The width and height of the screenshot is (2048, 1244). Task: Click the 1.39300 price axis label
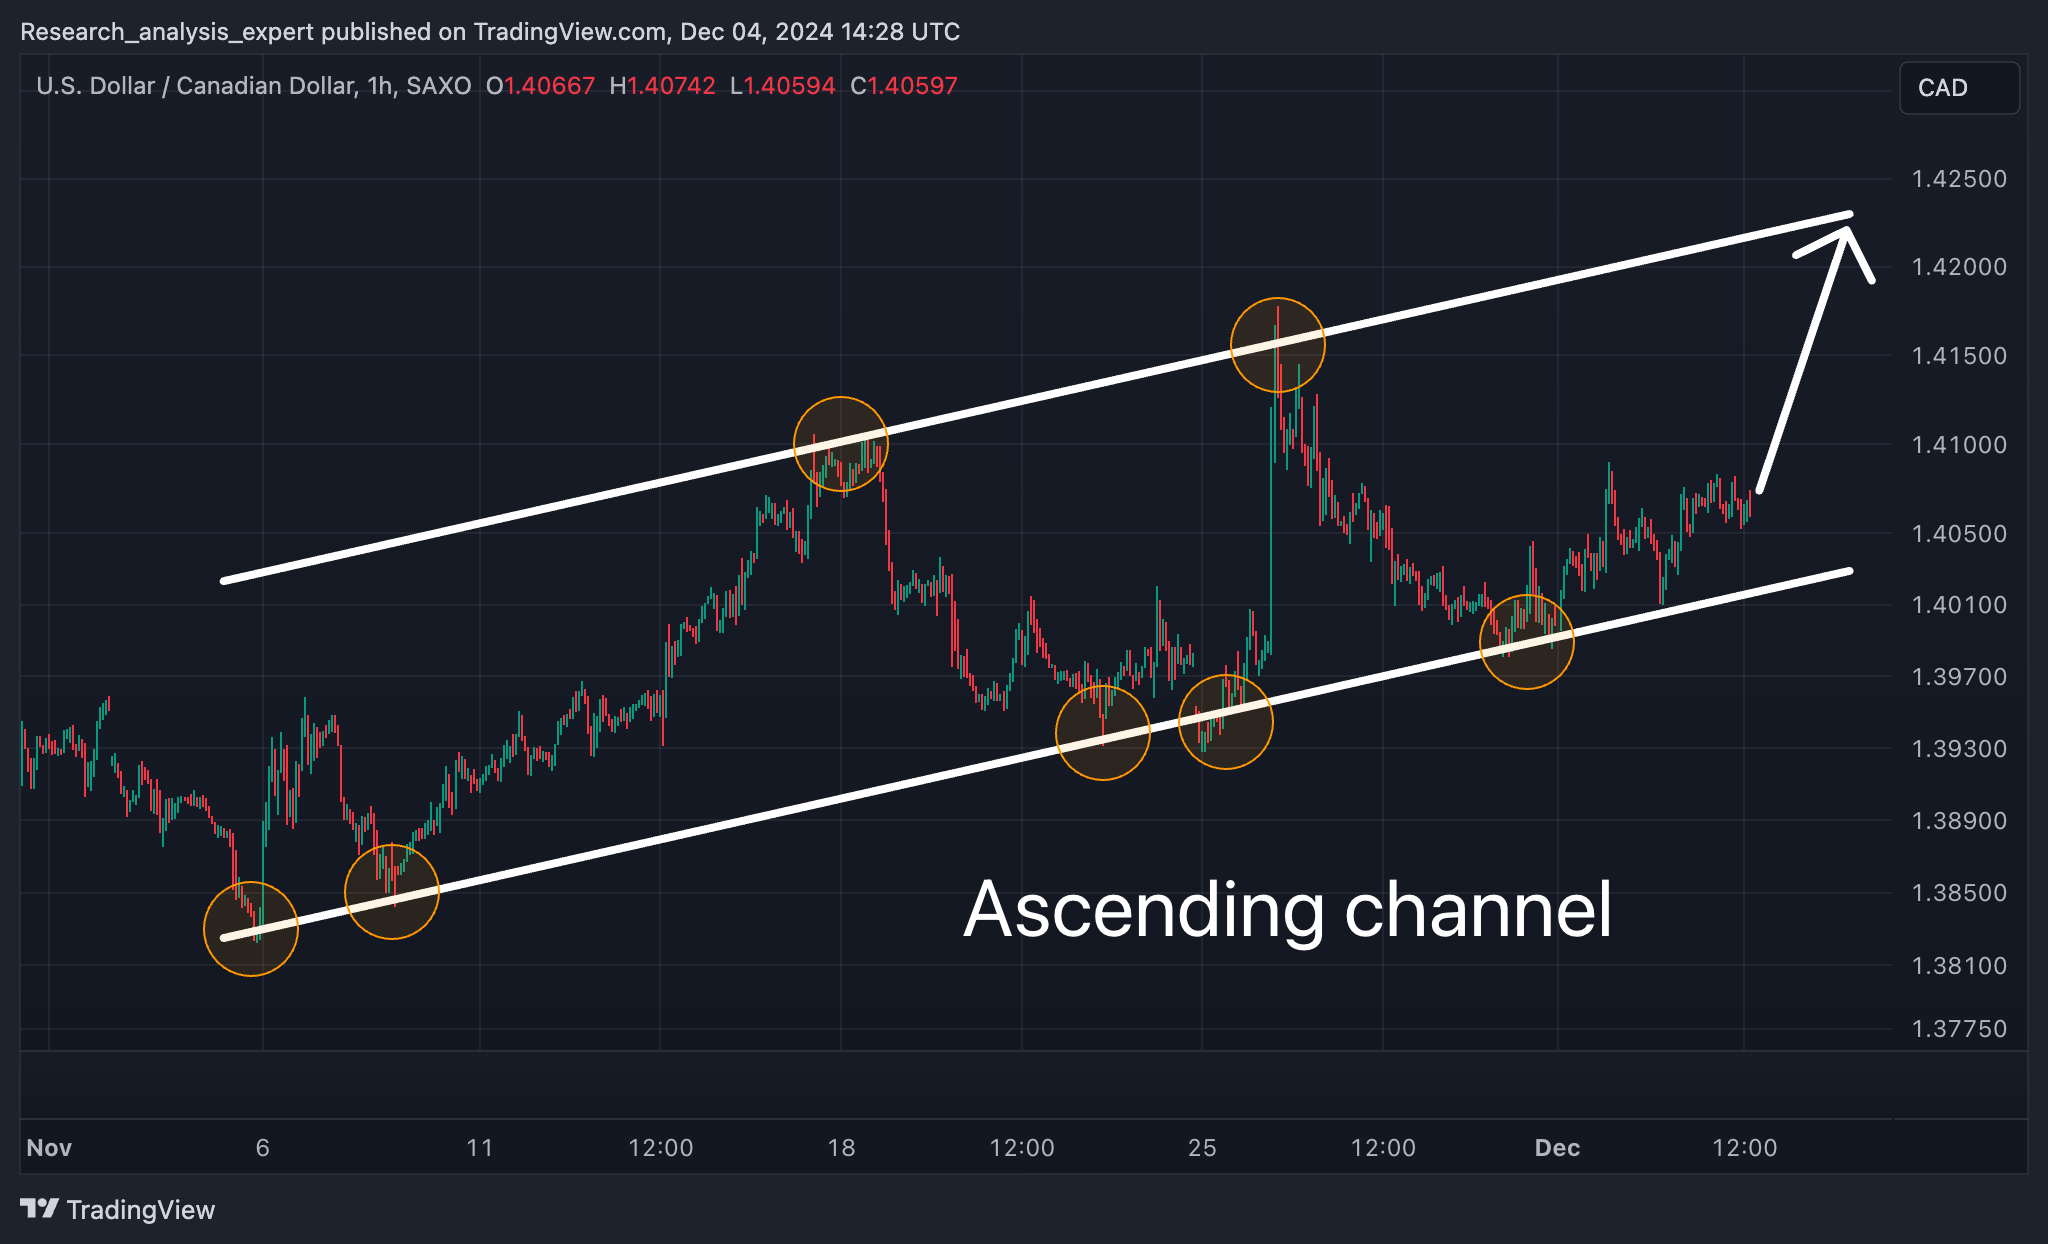tap(1959, 749)
